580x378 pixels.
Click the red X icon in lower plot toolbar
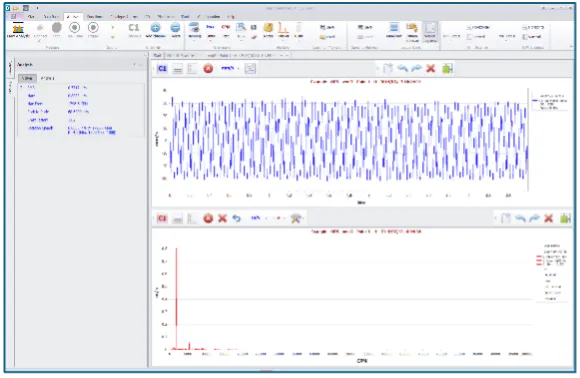click(x=222, y=219)
